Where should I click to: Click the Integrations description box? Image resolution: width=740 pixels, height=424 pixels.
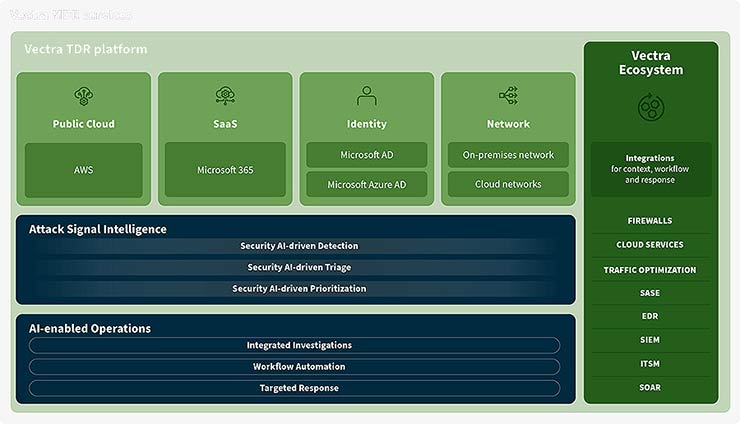coord(651,169)
